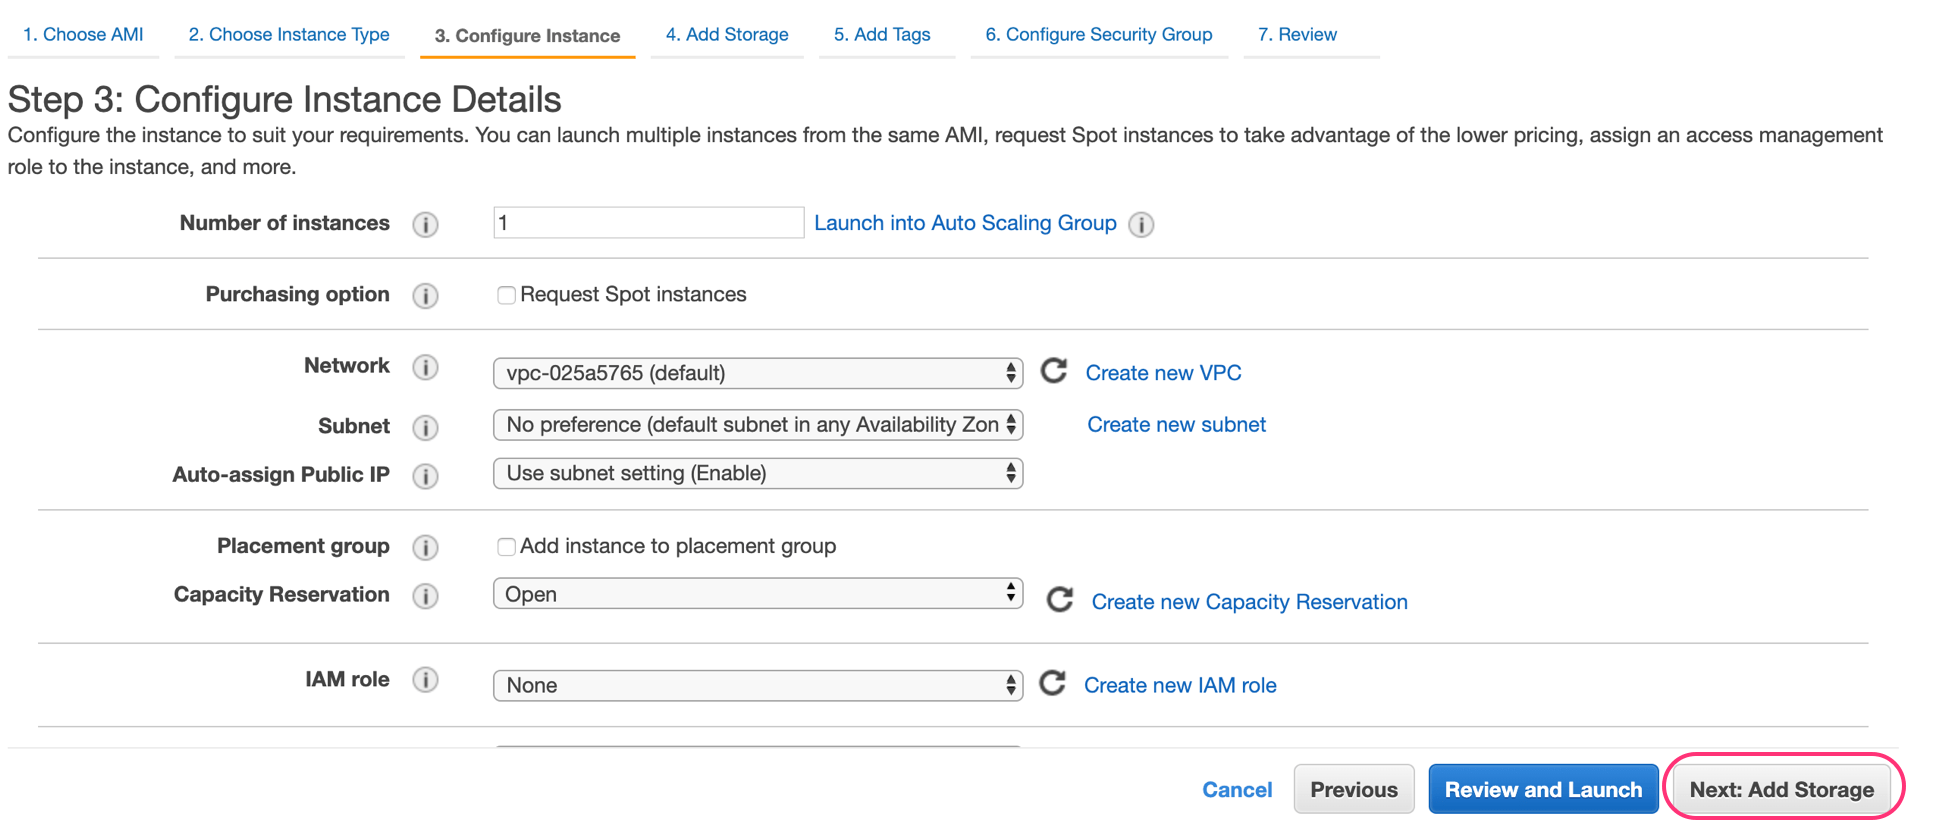Screen dimensions: 1960x820
Task: Refresh the Capacity Reservation list
Action: (1059, 600)
